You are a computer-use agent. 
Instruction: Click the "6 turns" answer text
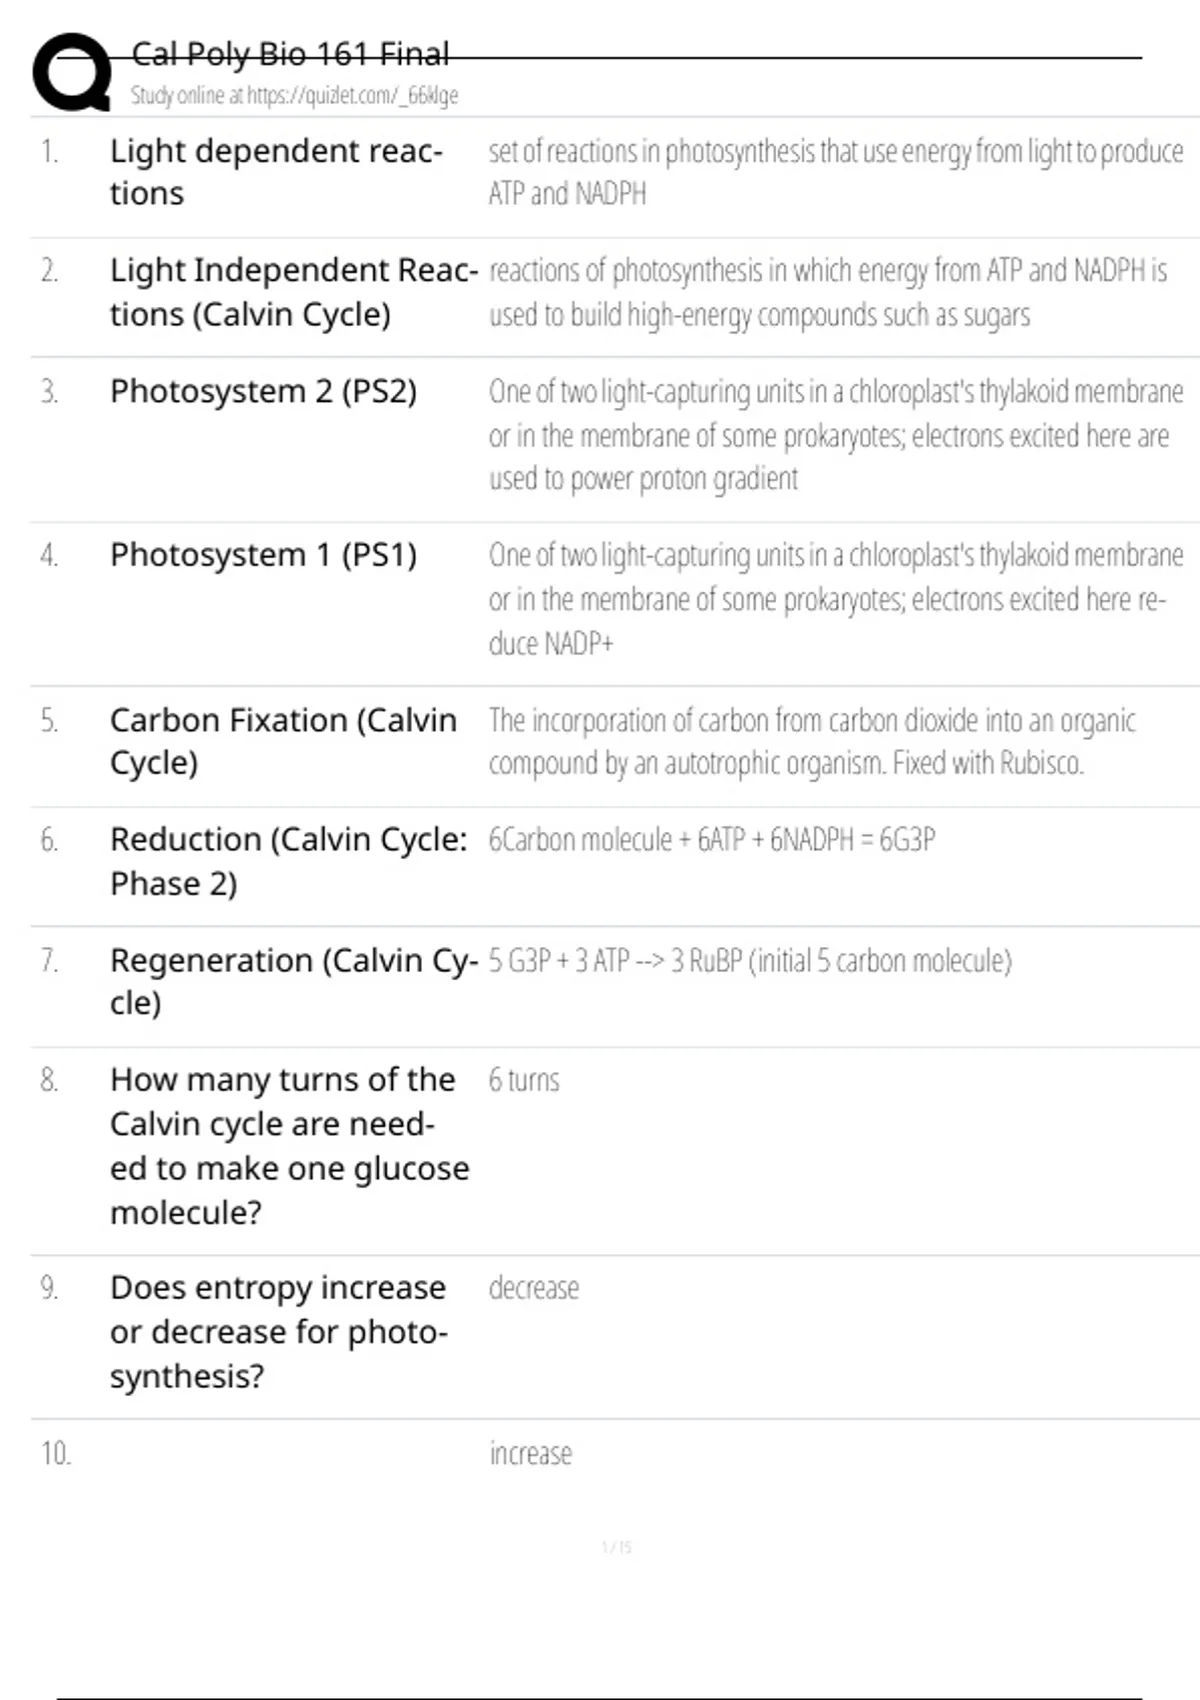[x=524, y=1080]
